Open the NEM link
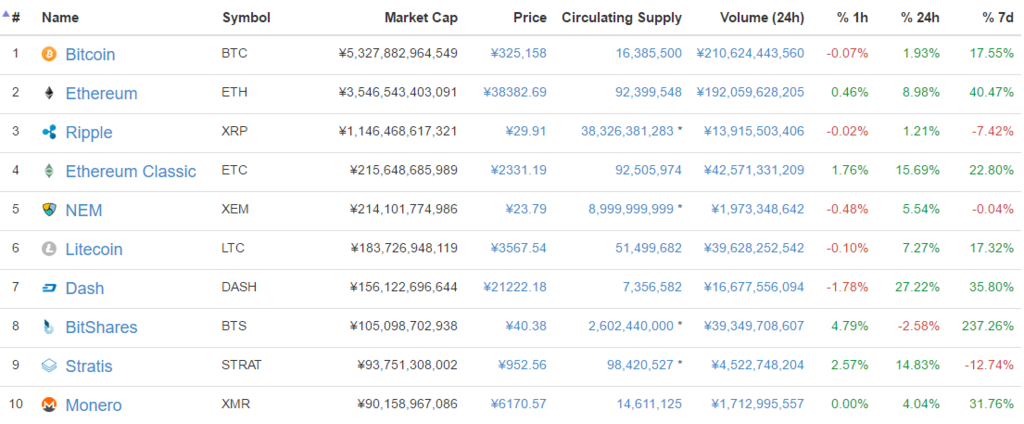1024x424 pixels. (x=84, y=210)
